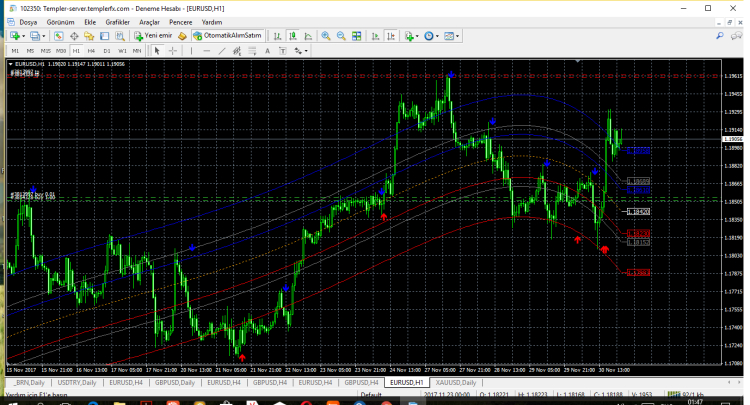
Task: Select the Fibonacci retracement tool
Action: [x=252, y=51]
